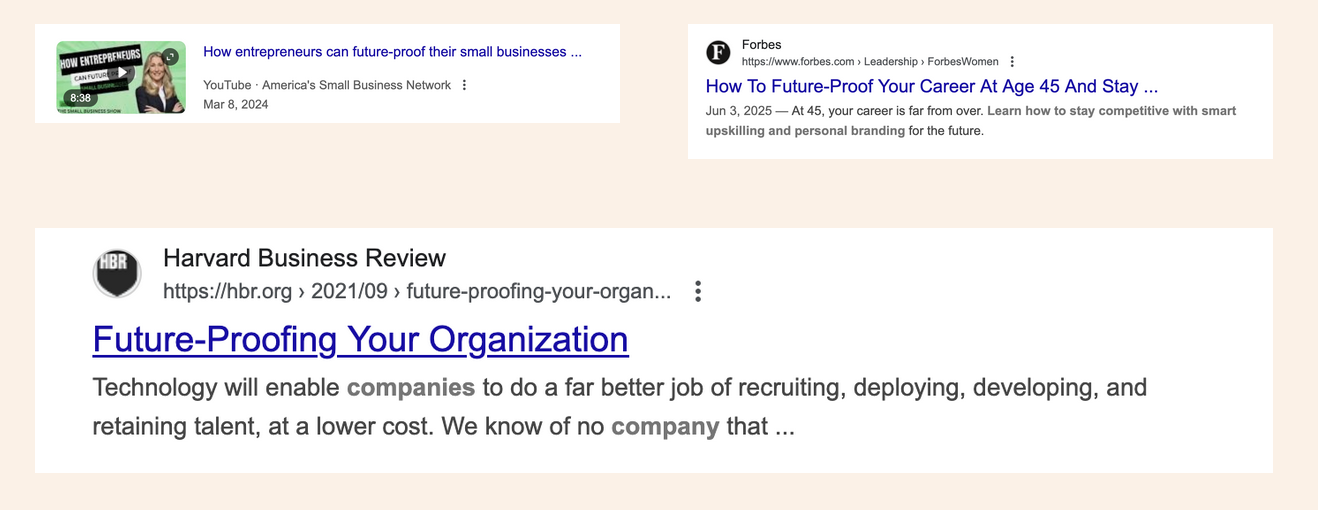Open the Forbes site name
1318x510 pixels.
coord(762,45)
